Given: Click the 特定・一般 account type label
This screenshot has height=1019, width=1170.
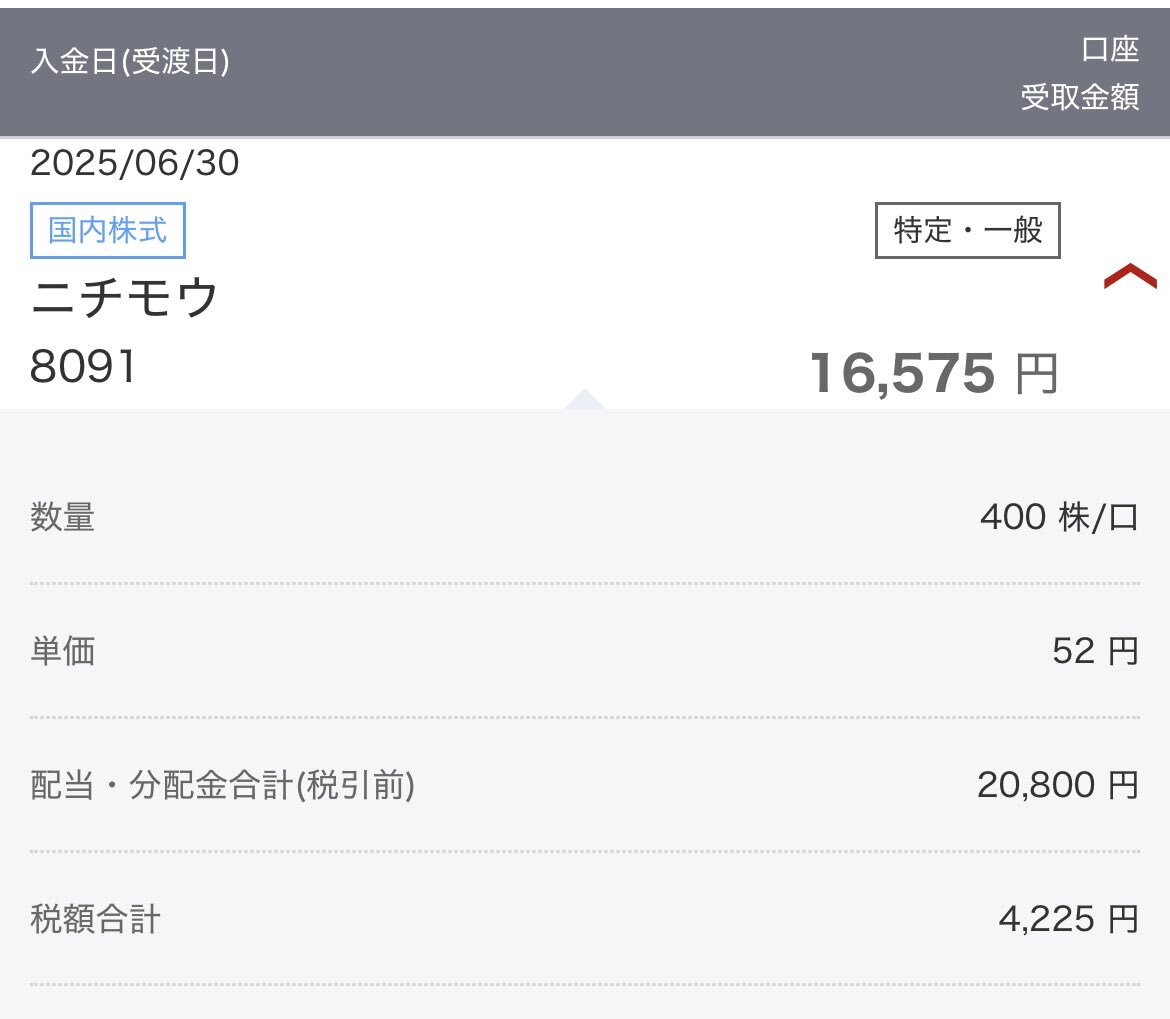Looking at the screenshot, I should [967, 231].
